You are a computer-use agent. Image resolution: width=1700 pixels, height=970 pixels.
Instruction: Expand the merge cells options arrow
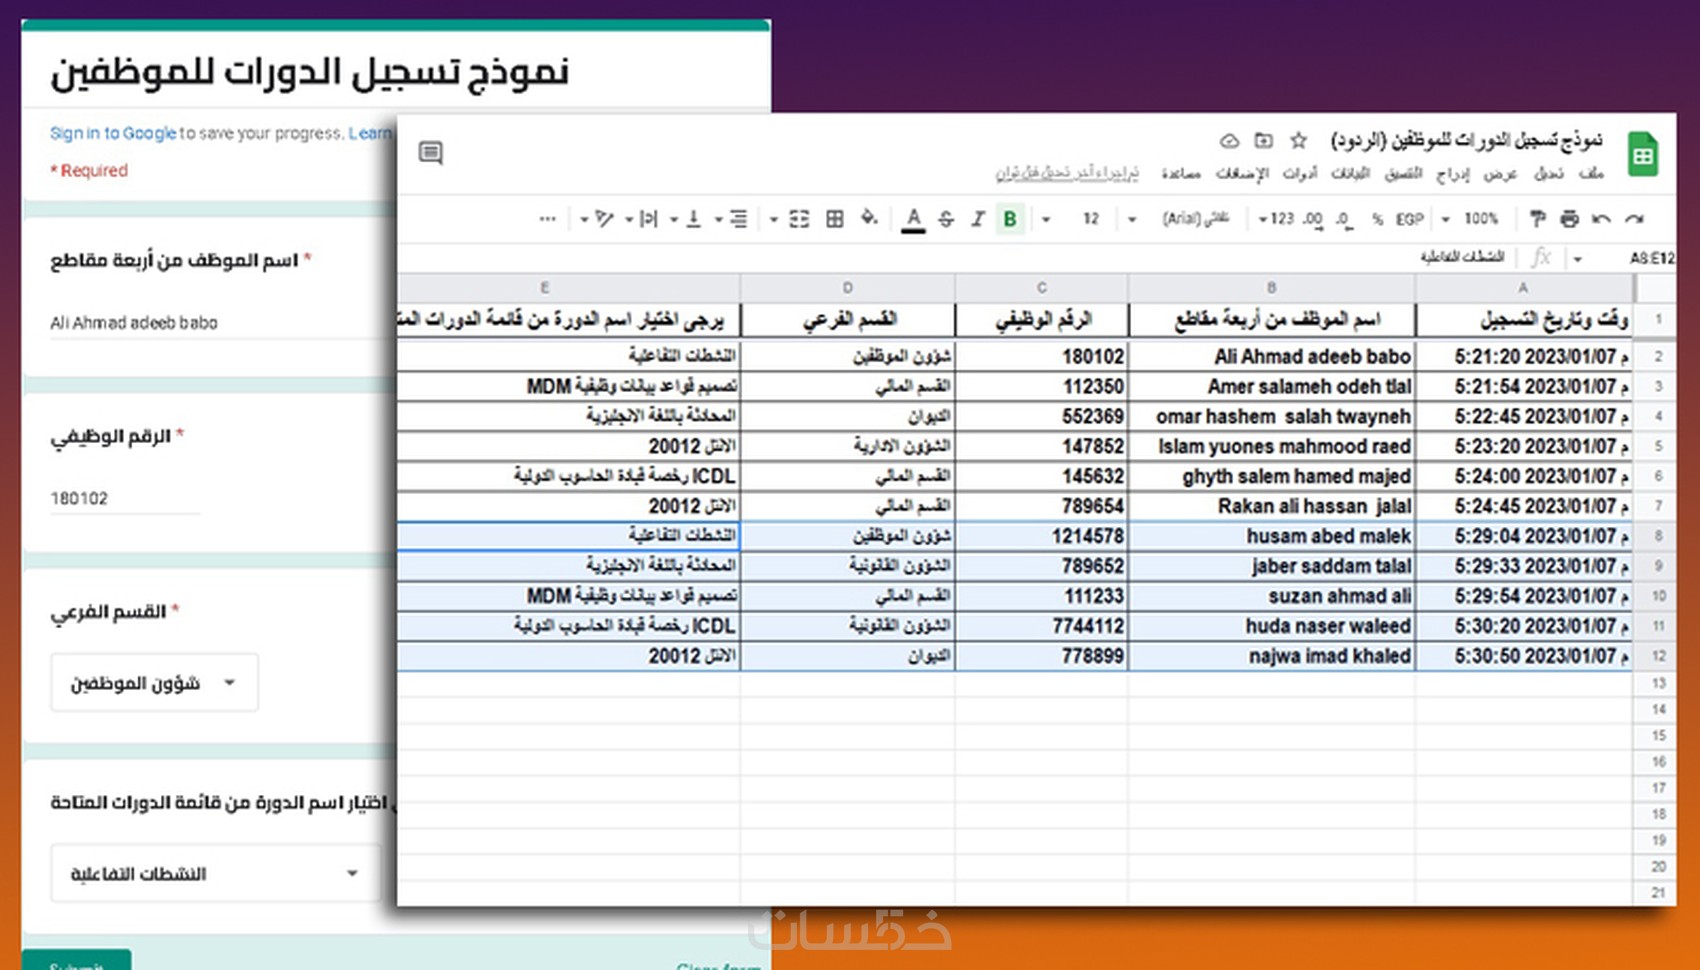(773, 219)
